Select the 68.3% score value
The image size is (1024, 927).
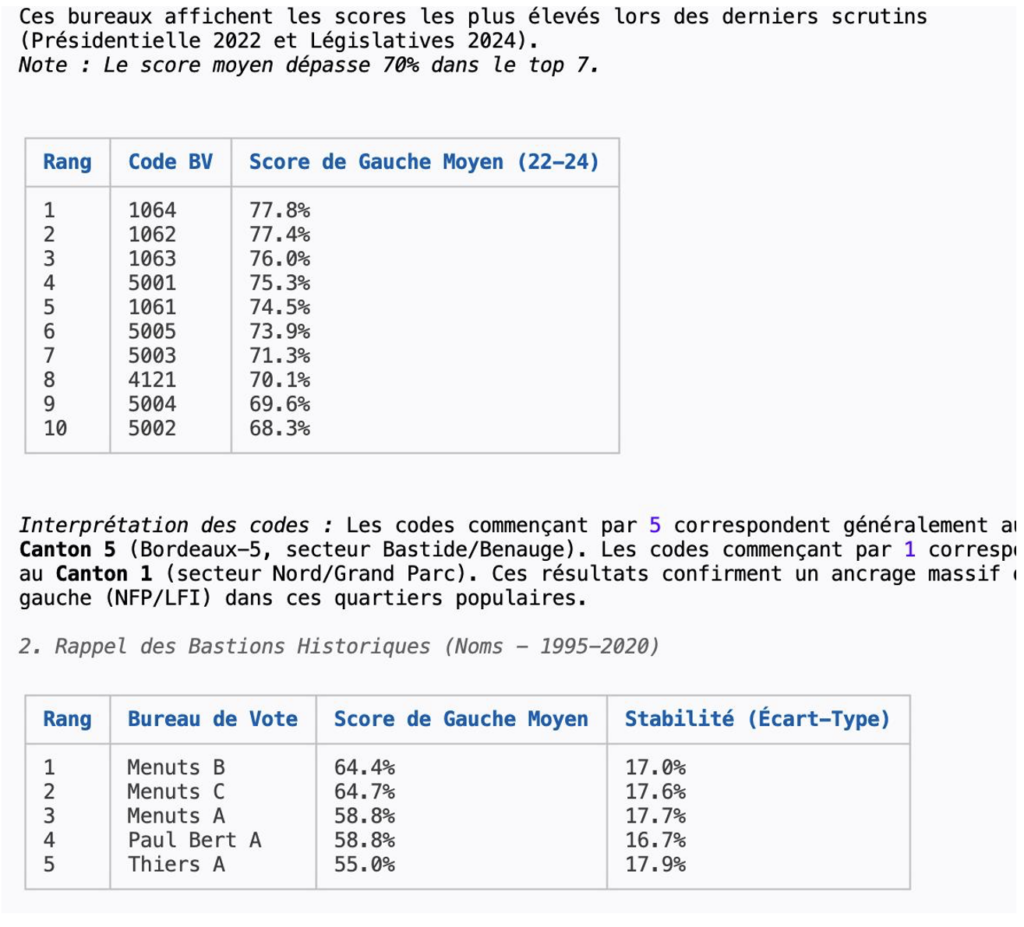point(279,429)
